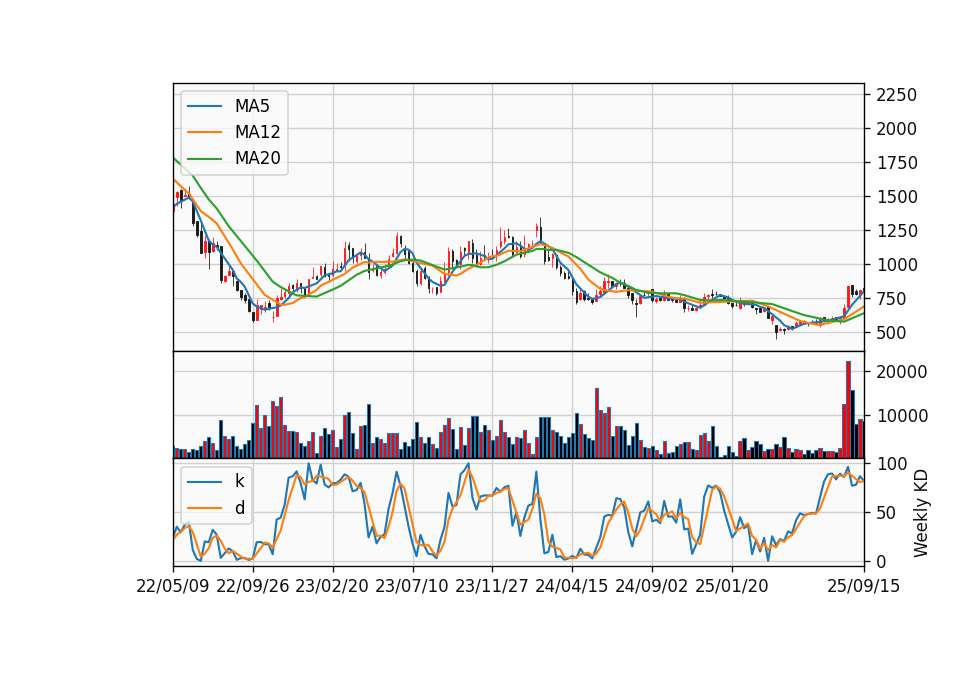Click the 23/11/27 date label
960x690 pixels.
[x=492, y=586]
